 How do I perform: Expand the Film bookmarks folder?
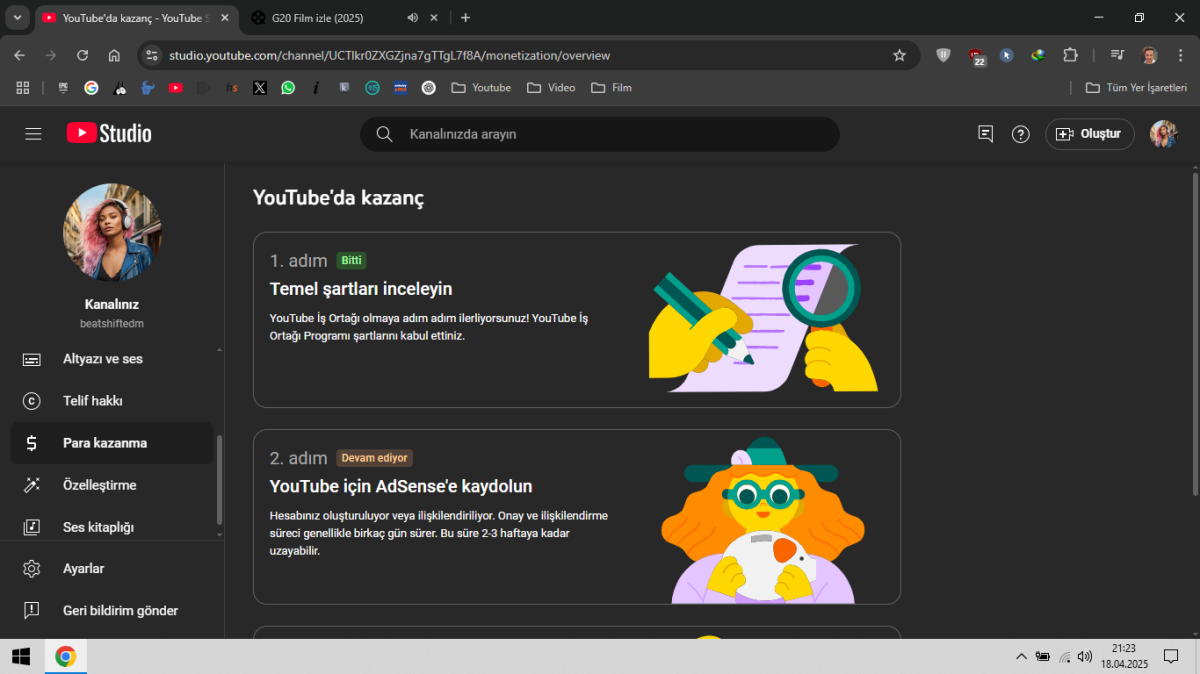click(612, 88)
